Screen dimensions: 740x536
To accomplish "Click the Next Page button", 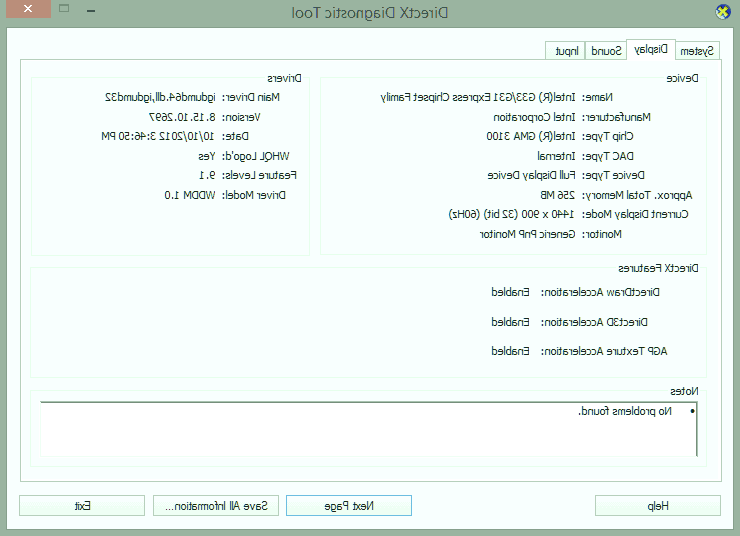I will [348, 506].
